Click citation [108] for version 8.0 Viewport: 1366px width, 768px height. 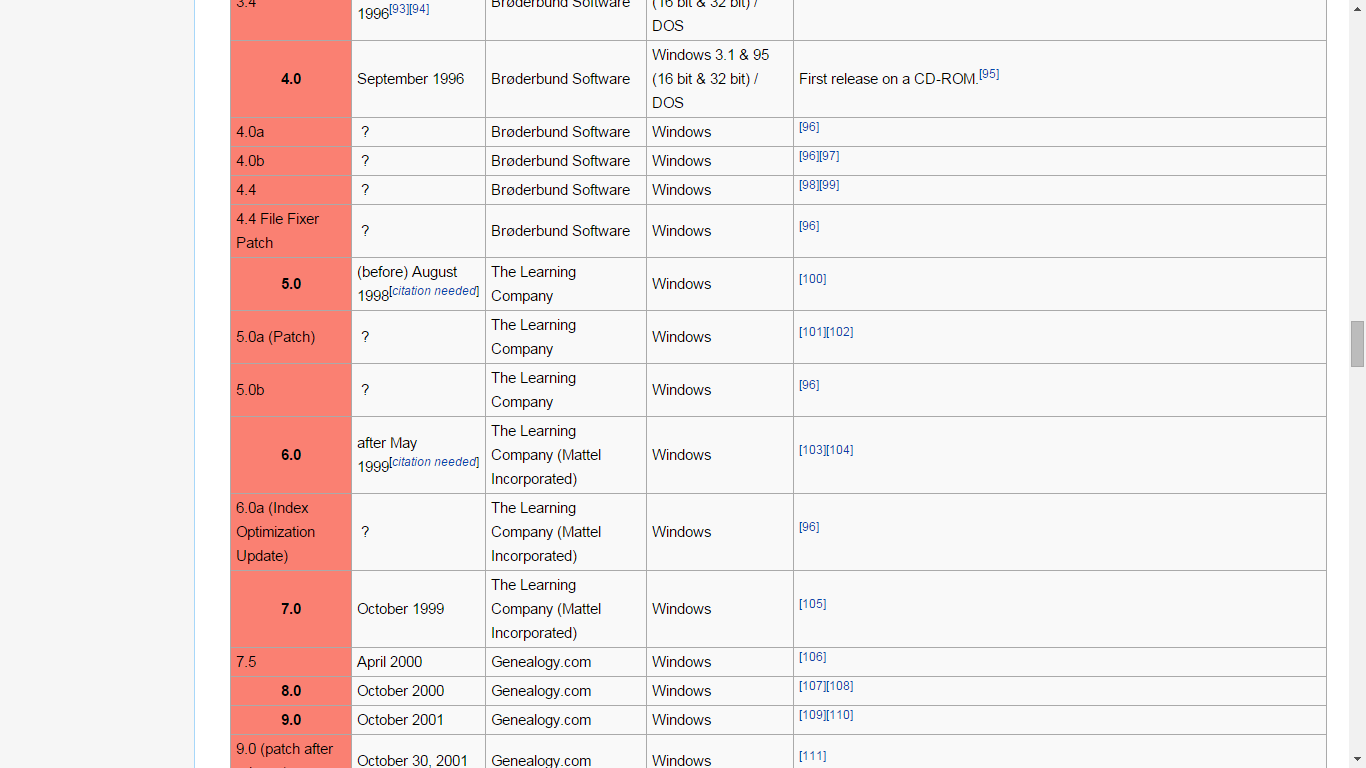pos(842,685)
